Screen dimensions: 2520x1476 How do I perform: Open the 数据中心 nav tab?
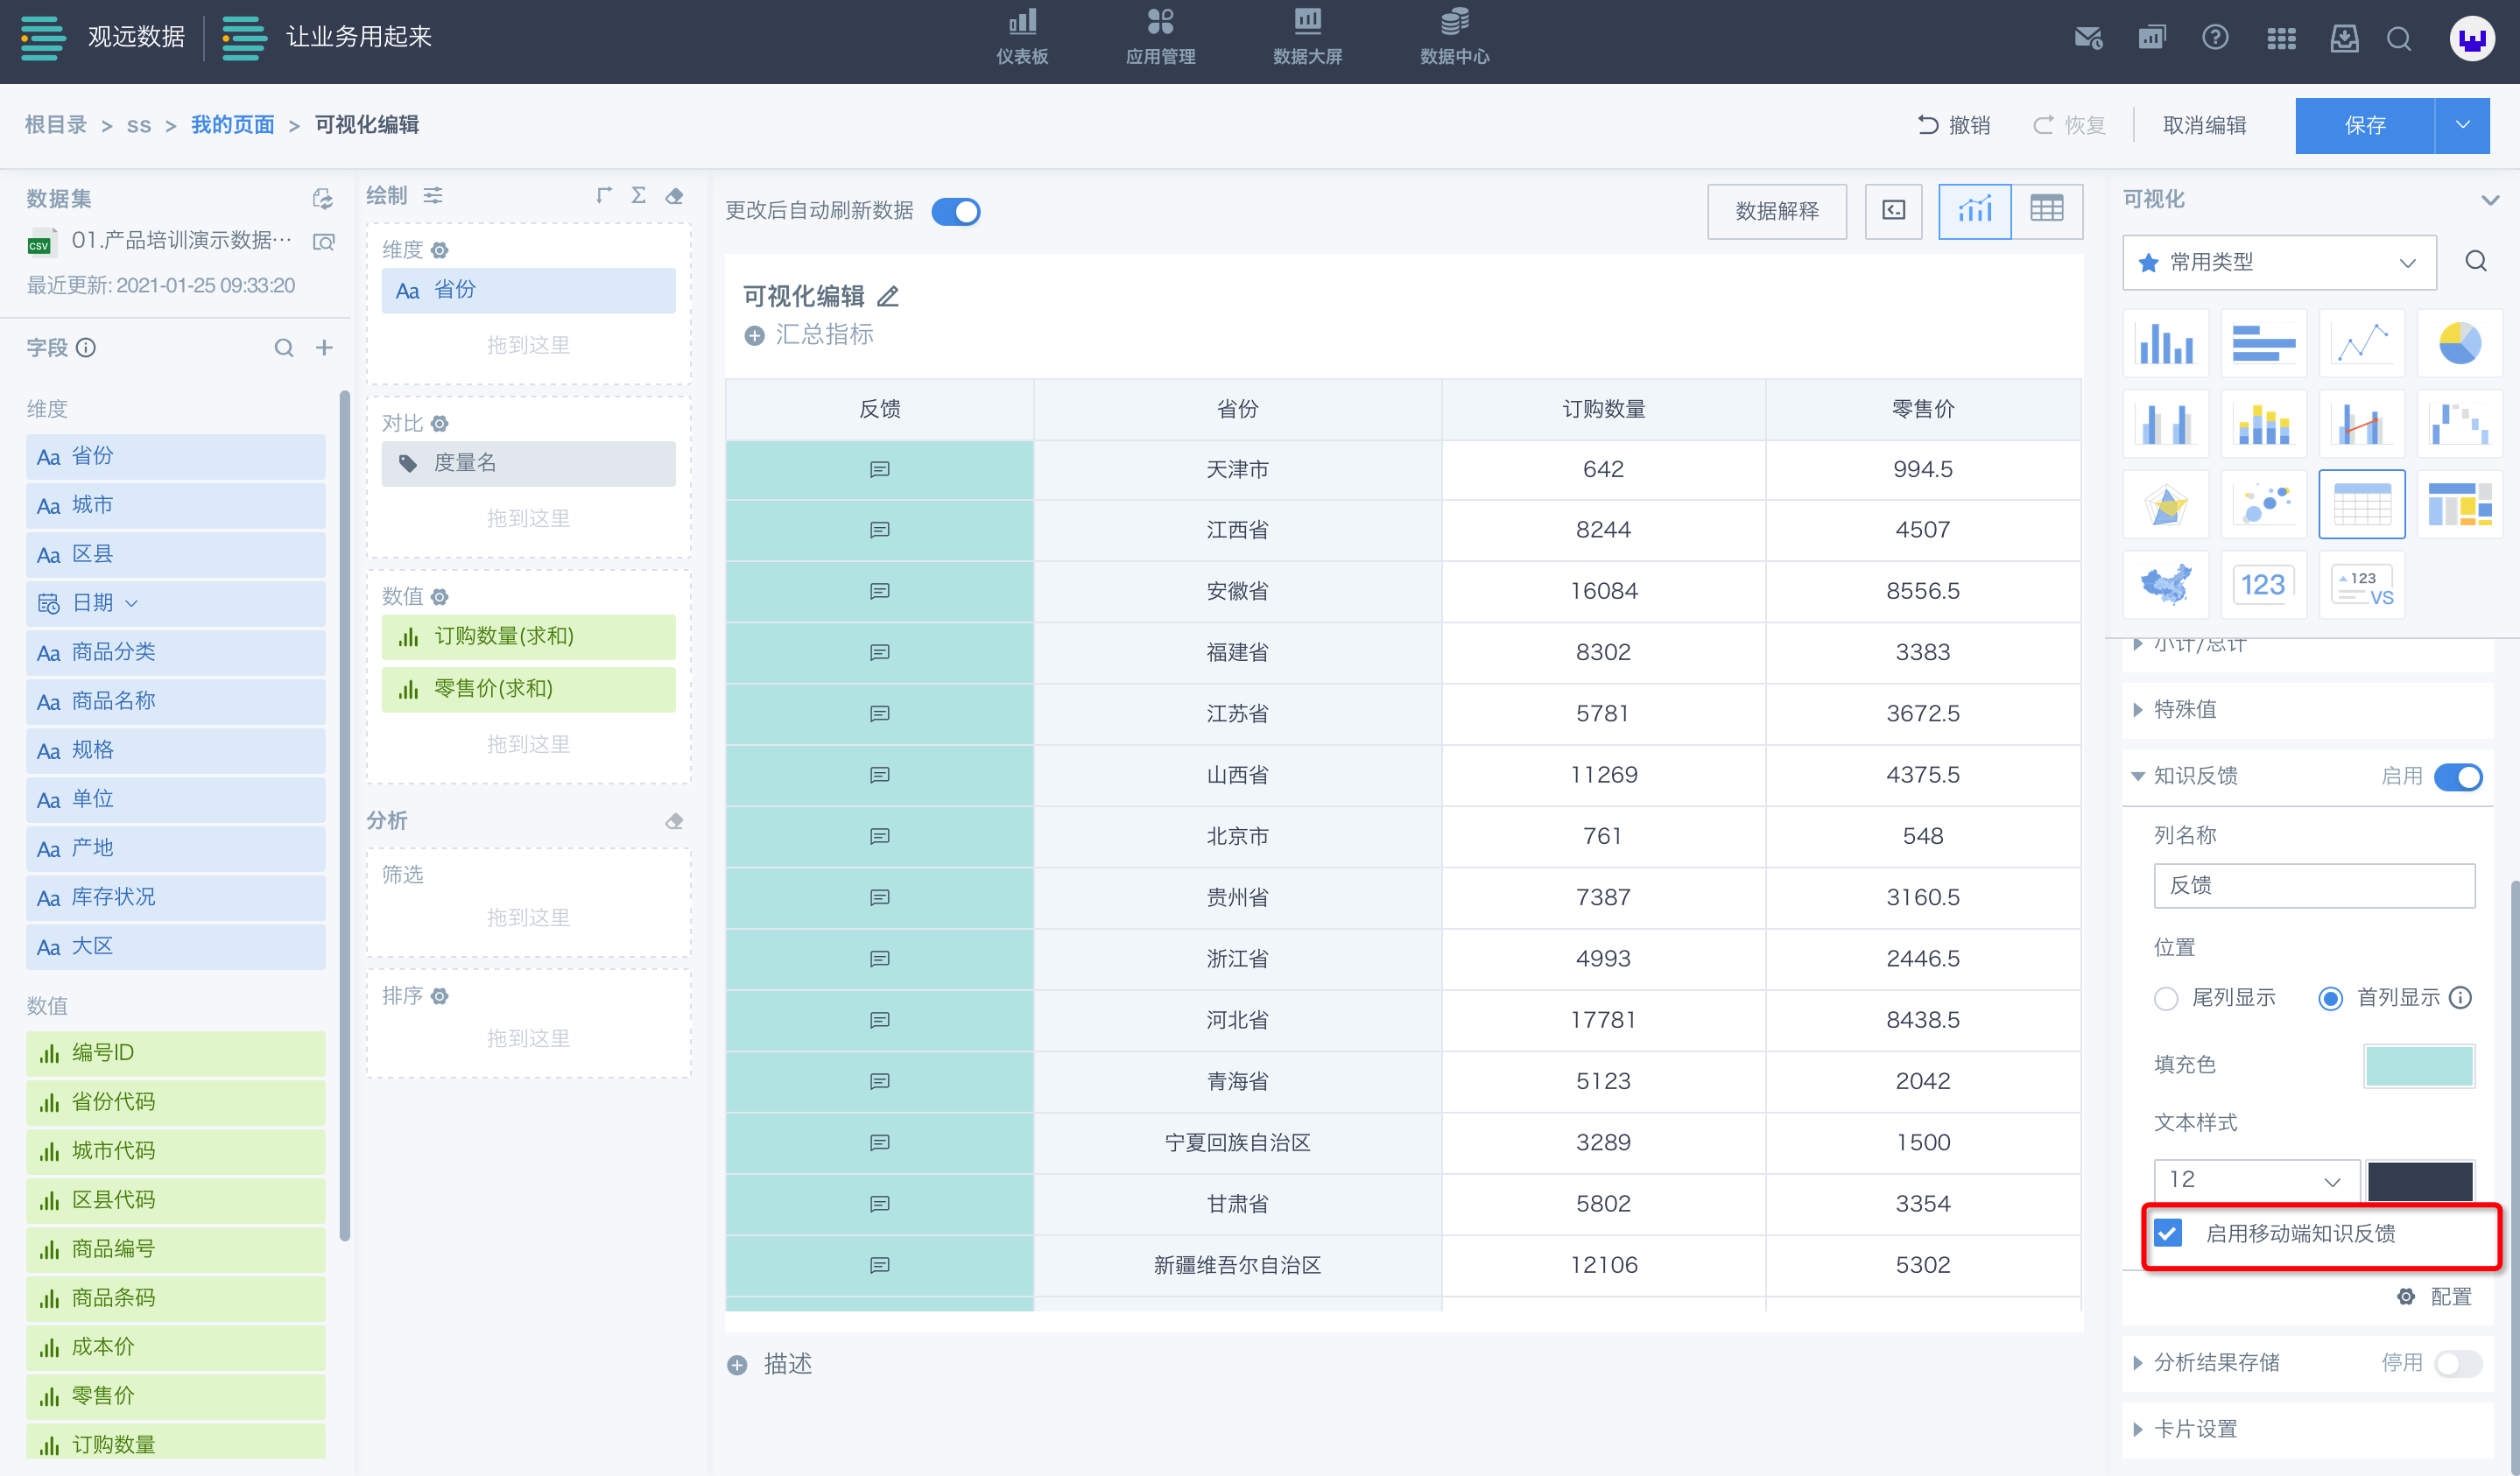pos(1454,38)
